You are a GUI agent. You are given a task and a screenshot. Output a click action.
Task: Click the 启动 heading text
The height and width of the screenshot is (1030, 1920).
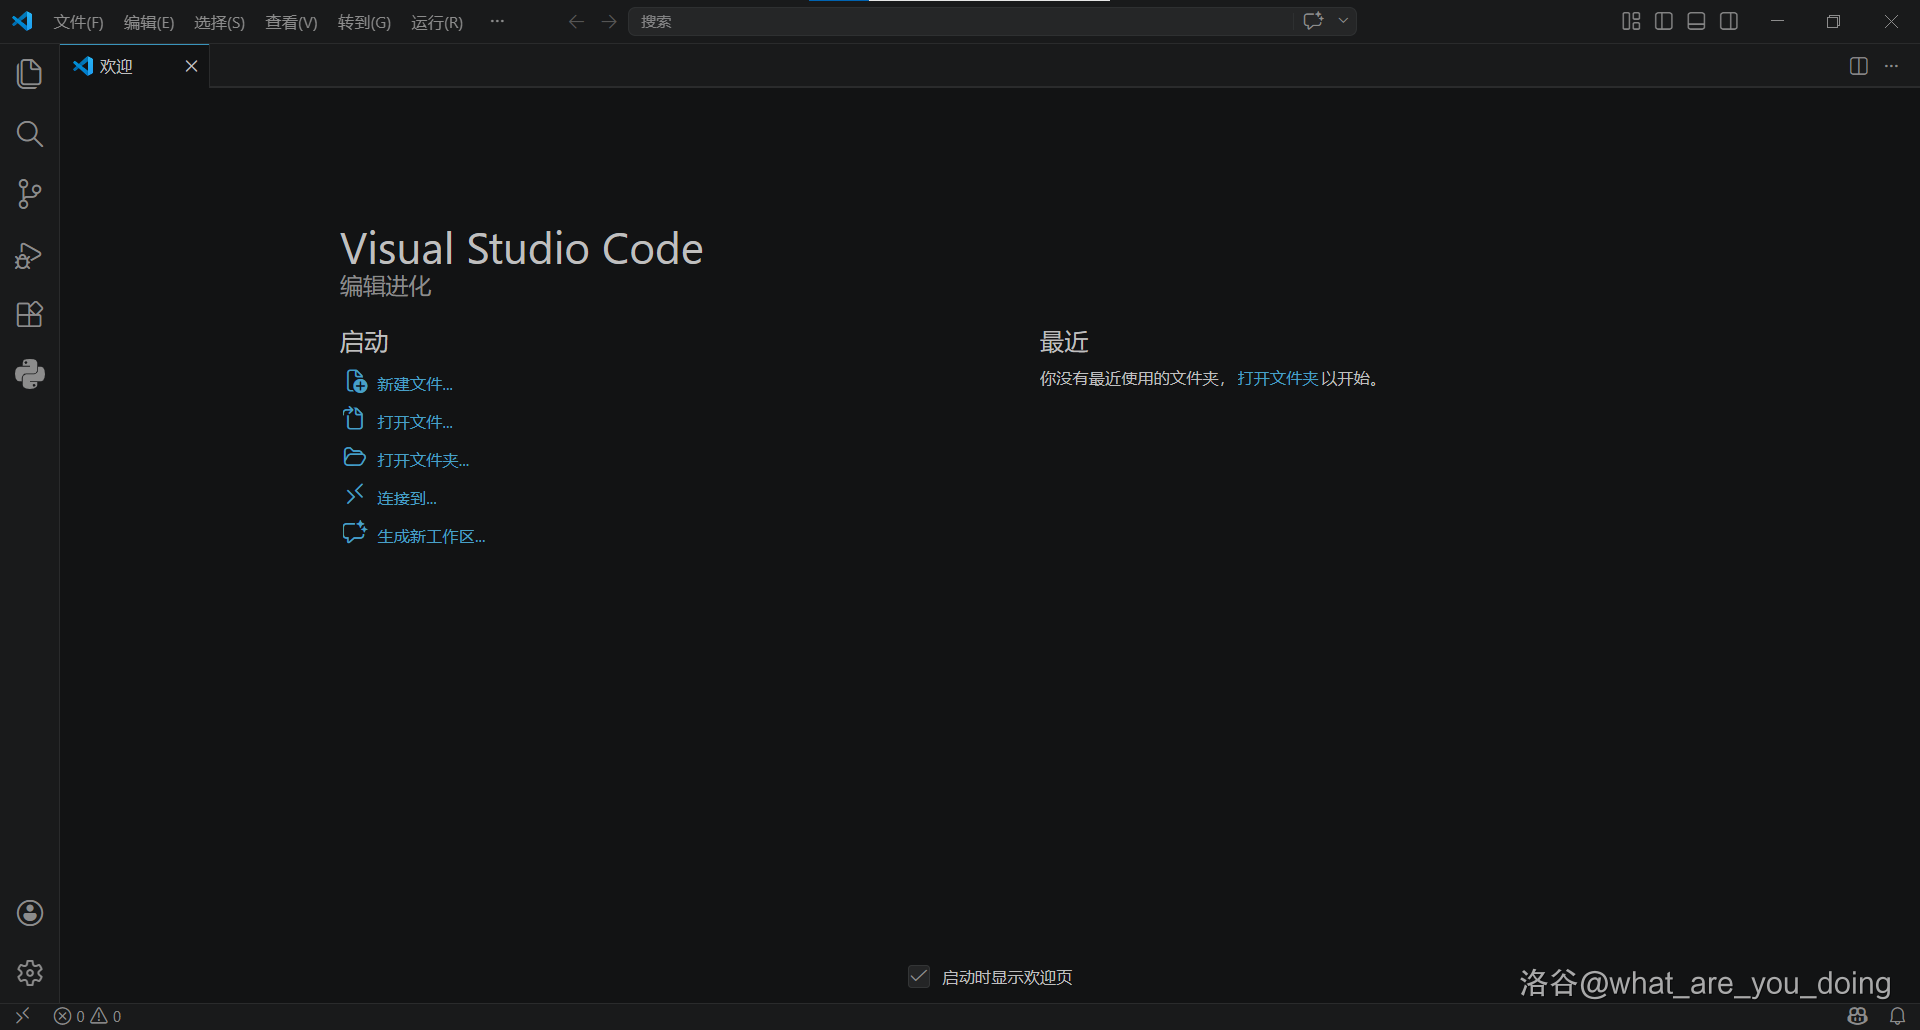[x=364, y=342]
